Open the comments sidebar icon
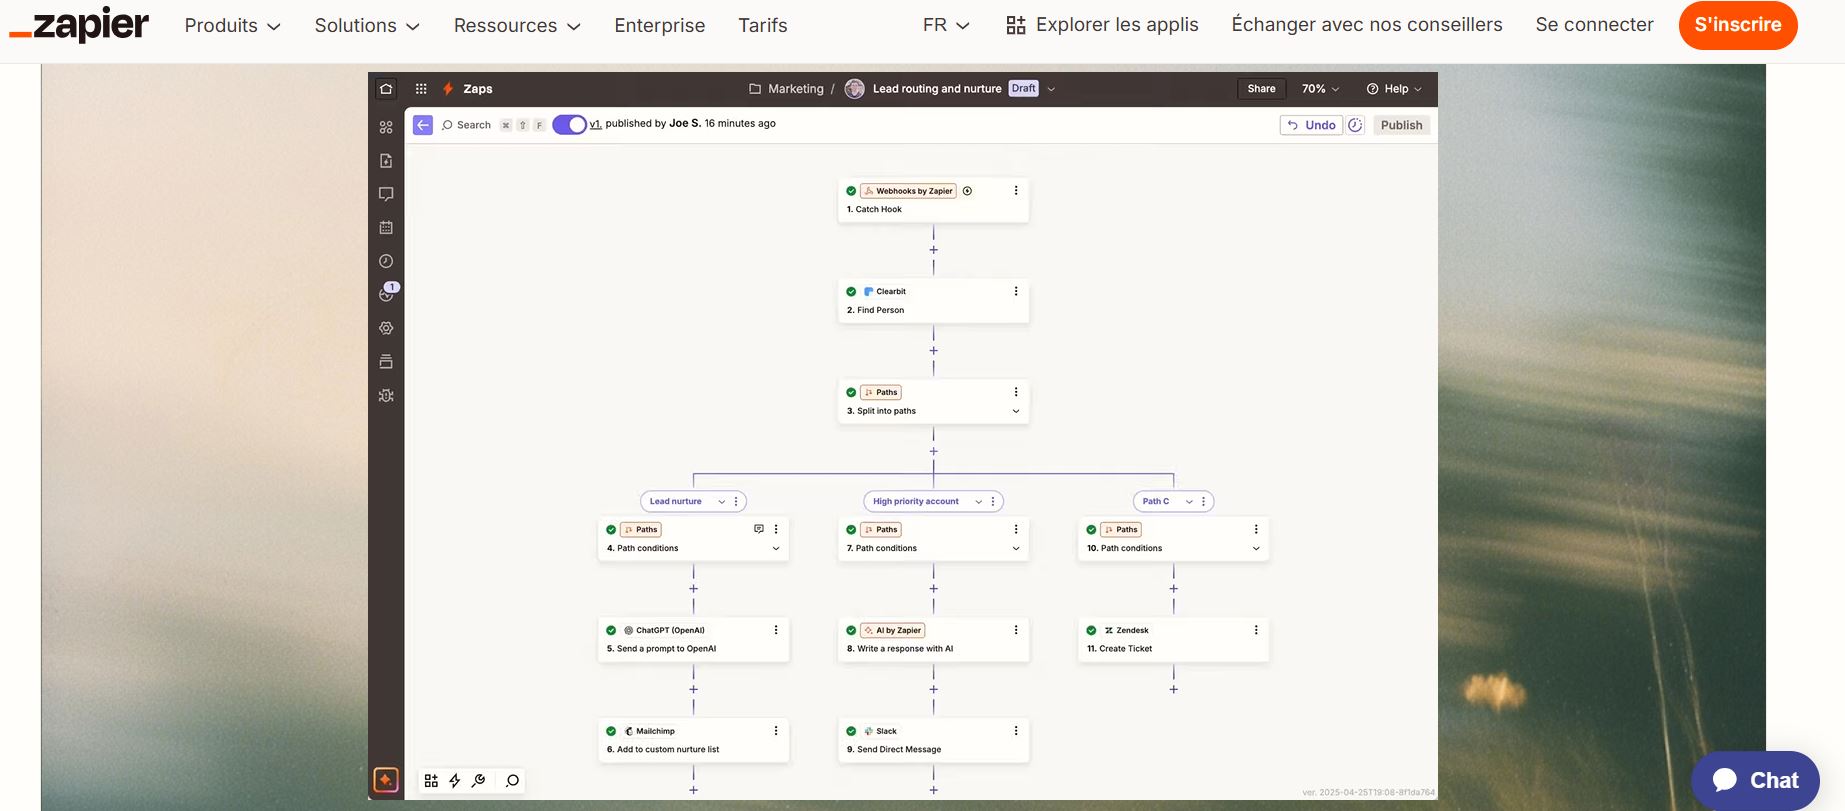This screenshot has width=1845, height=811. coord(386,194)
